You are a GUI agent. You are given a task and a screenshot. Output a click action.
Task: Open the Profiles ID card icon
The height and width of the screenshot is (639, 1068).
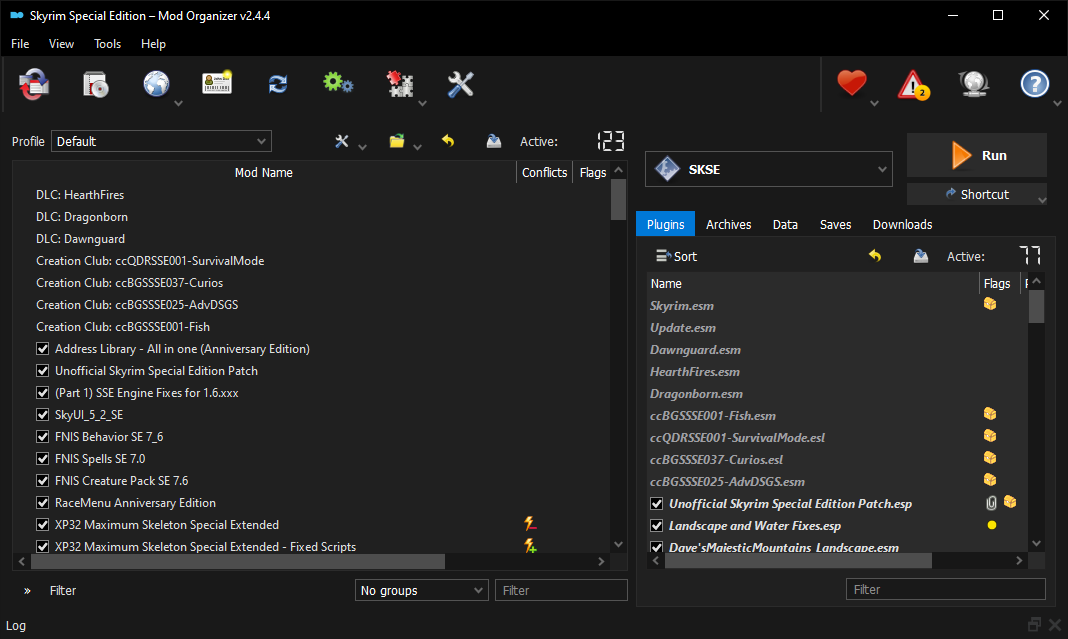(217, 83)
